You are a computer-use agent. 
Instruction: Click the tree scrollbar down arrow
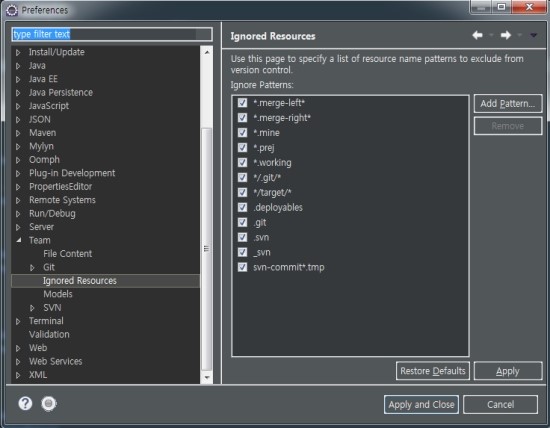pyautogui.click(x=207, y=377)
